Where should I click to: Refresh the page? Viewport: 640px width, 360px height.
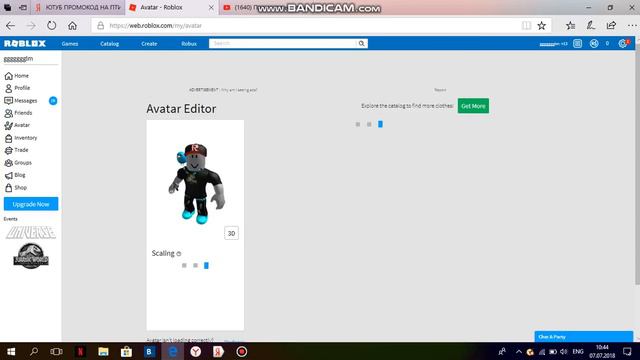point(51,26)
